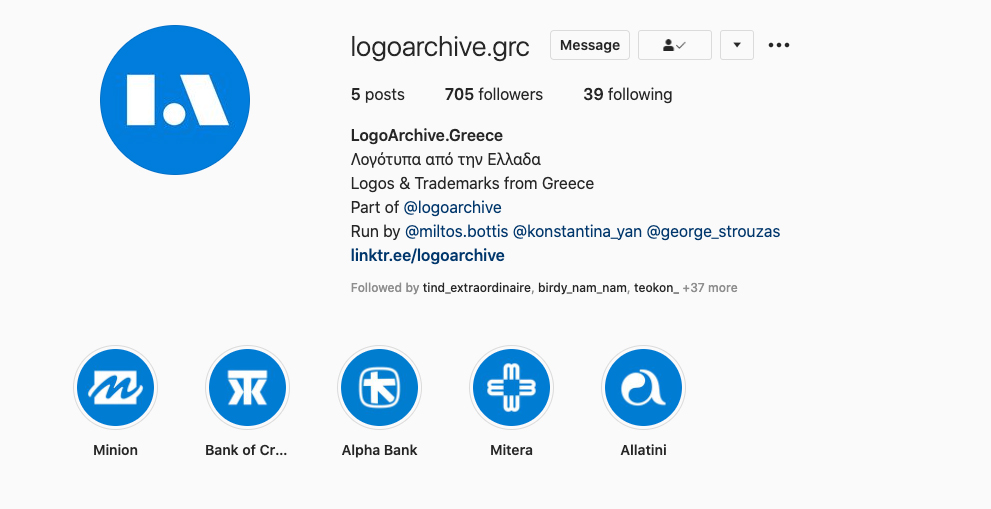Image resolution: width=991 pixels, height=509 pixels.
Task: Toggle the following status person-check button
Action: (x=674, y=45)
